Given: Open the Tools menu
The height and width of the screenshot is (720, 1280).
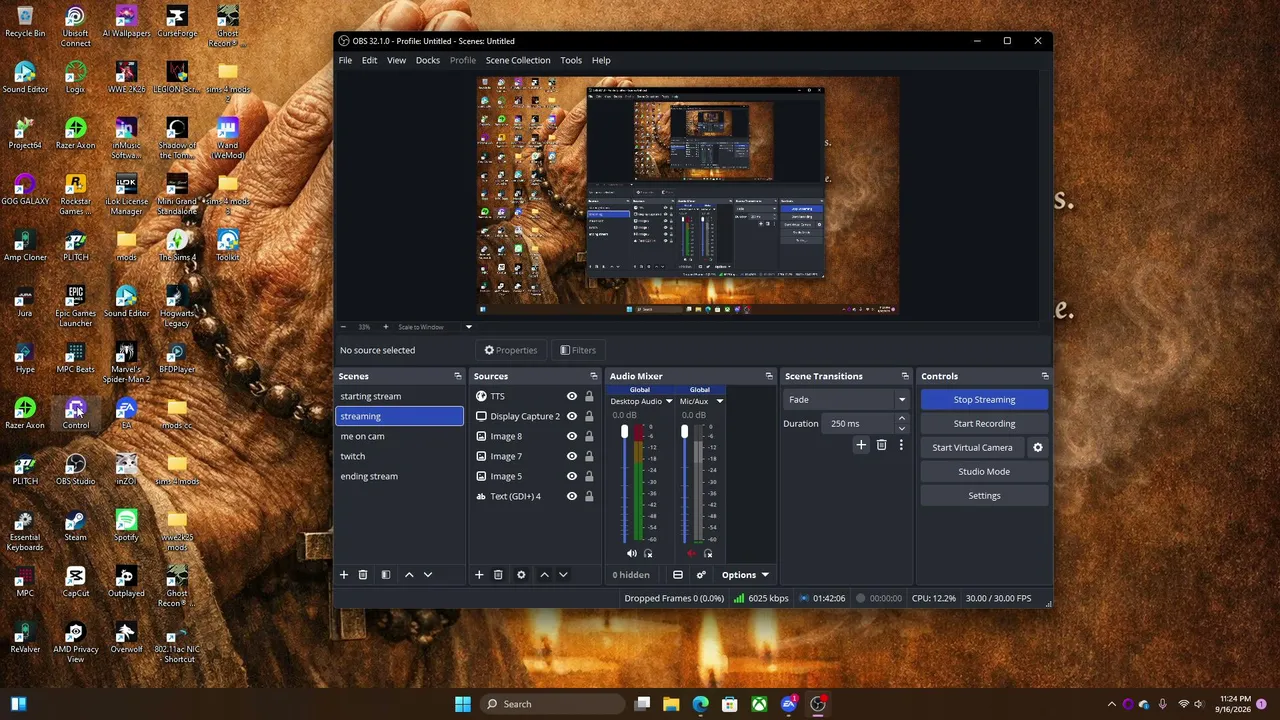Looking at the screenshot, I should 571,60.
